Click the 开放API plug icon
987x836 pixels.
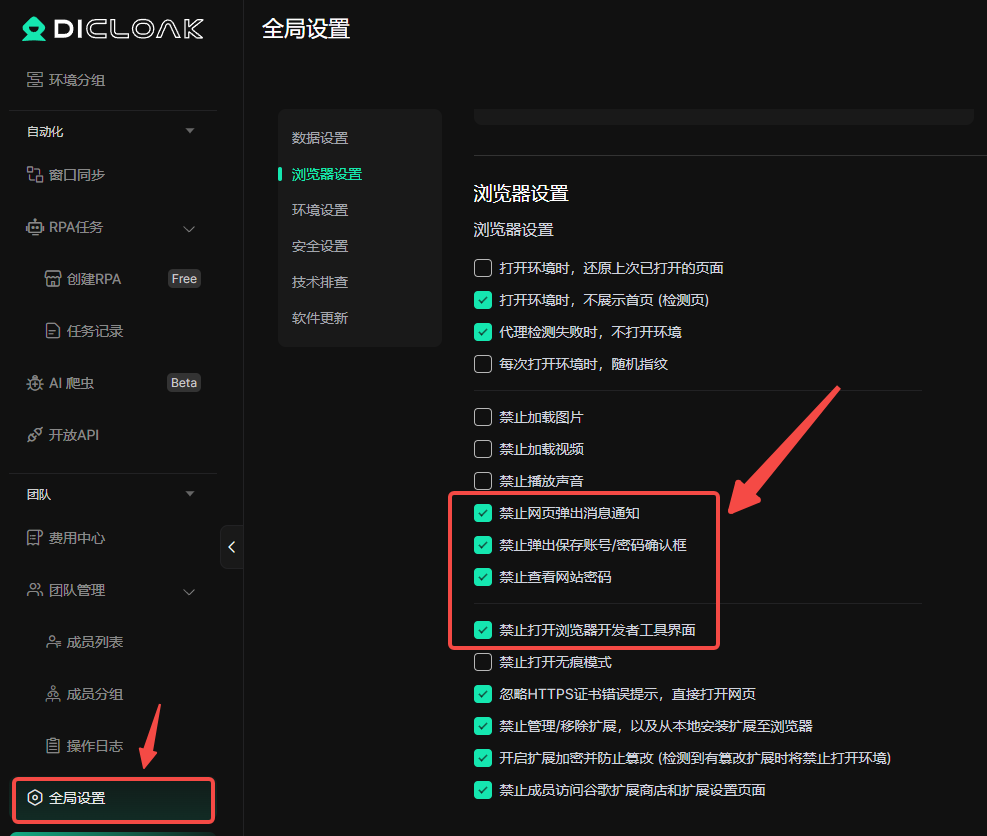pyautogui.click(x=35, y=435)
